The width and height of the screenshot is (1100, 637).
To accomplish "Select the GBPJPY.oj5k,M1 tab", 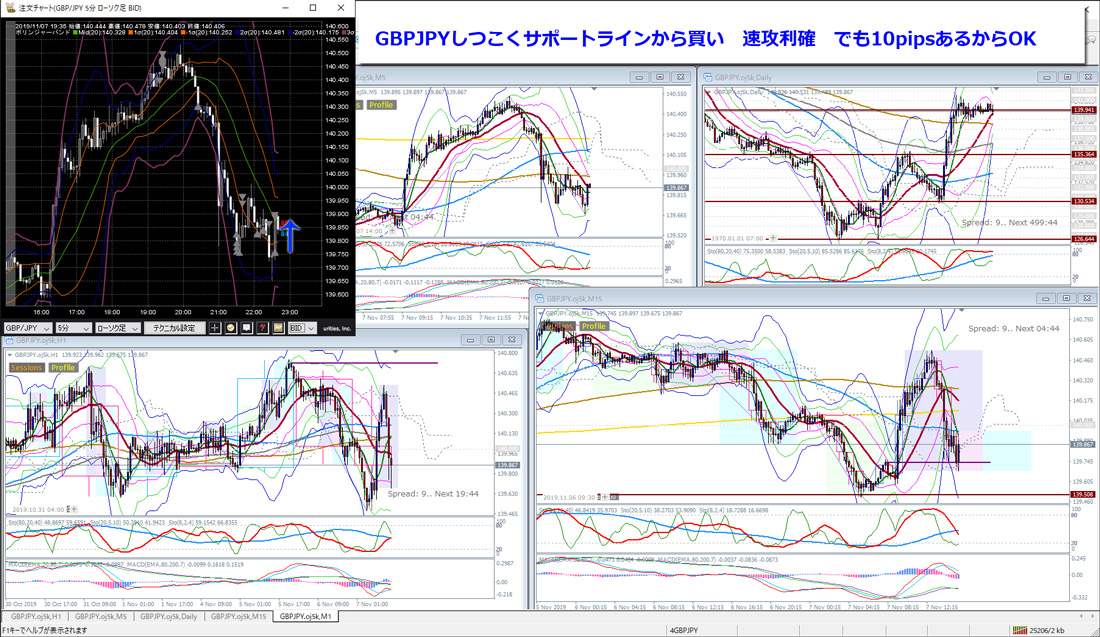I will click(x=305, y=617).
